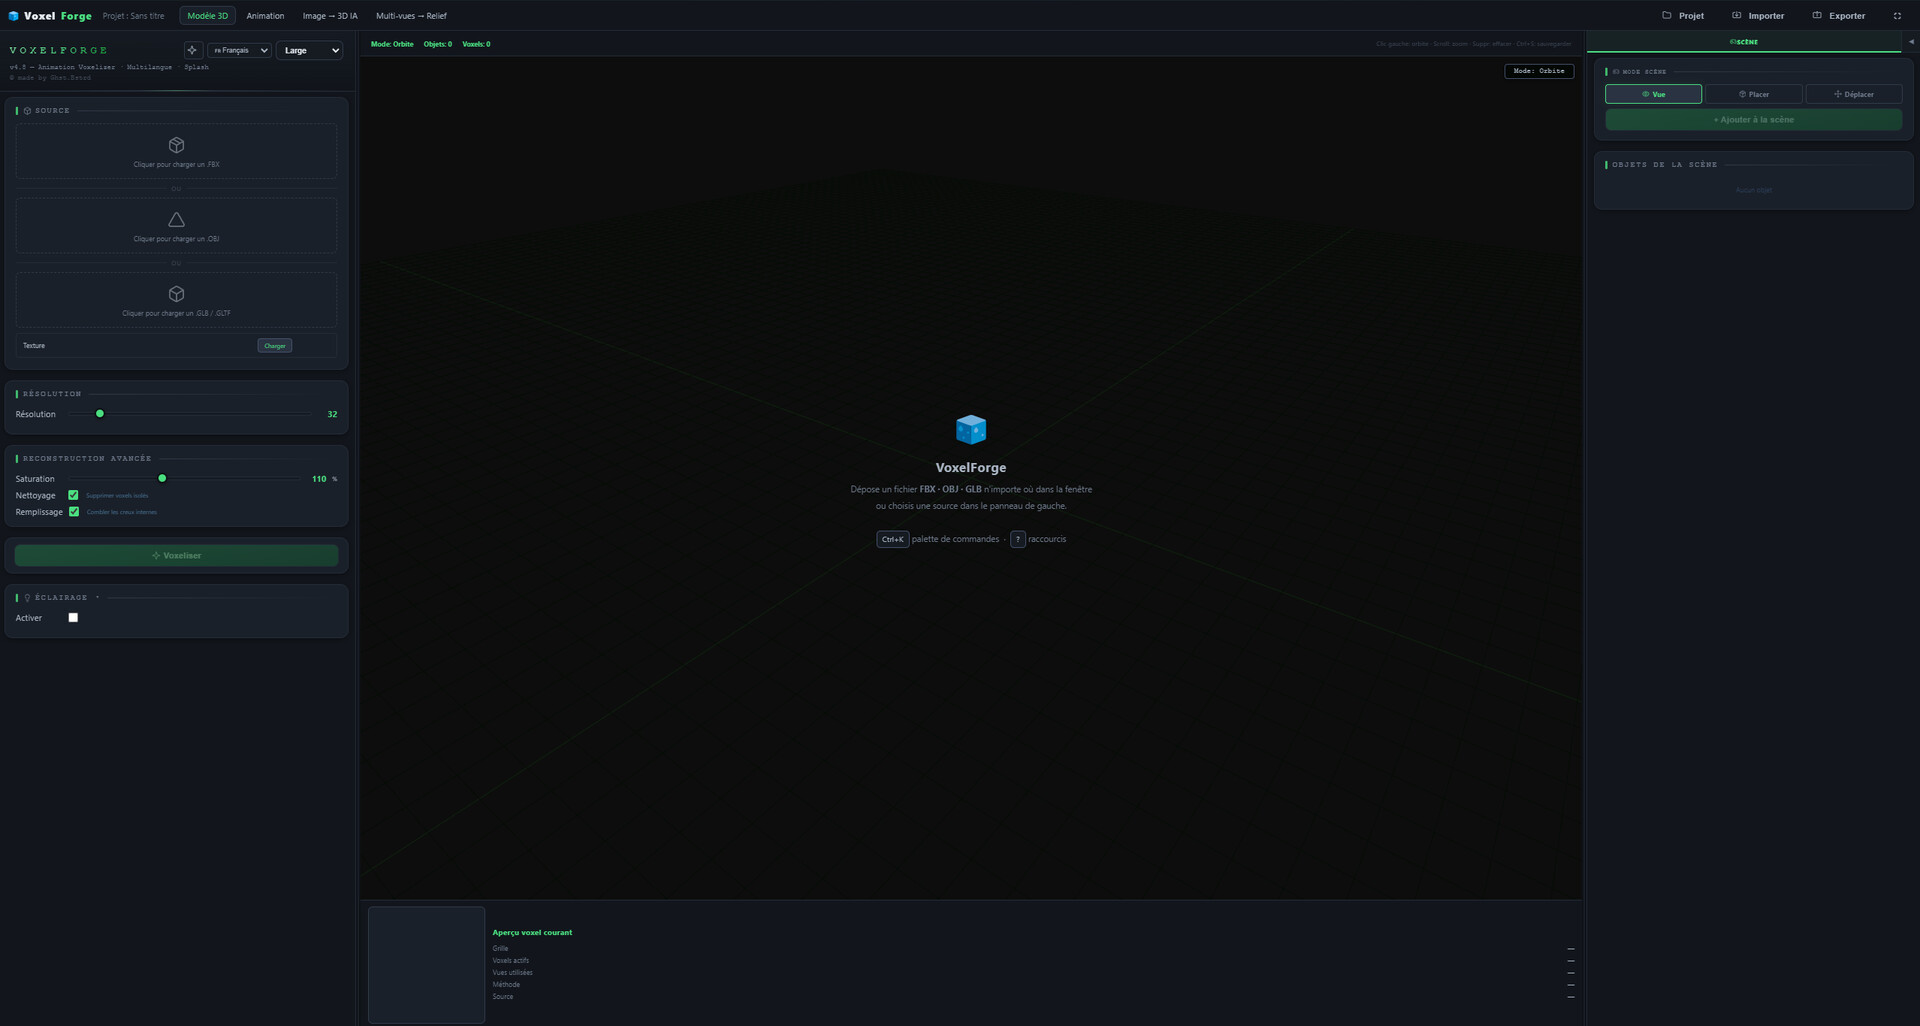Click the FBX cube upload icon
The height and width of the screenshot is (1026, 1920).
(176, 145)
